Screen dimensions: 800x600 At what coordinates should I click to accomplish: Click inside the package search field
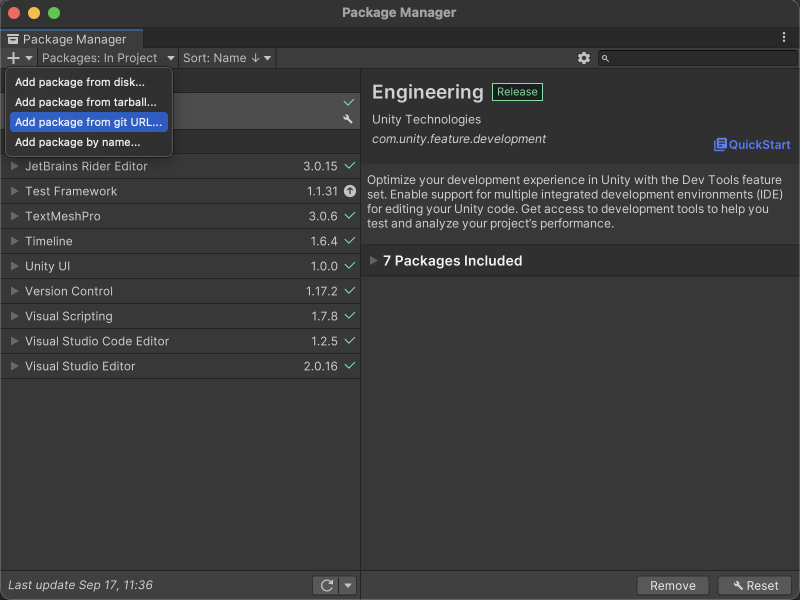[x=697, y=58]
